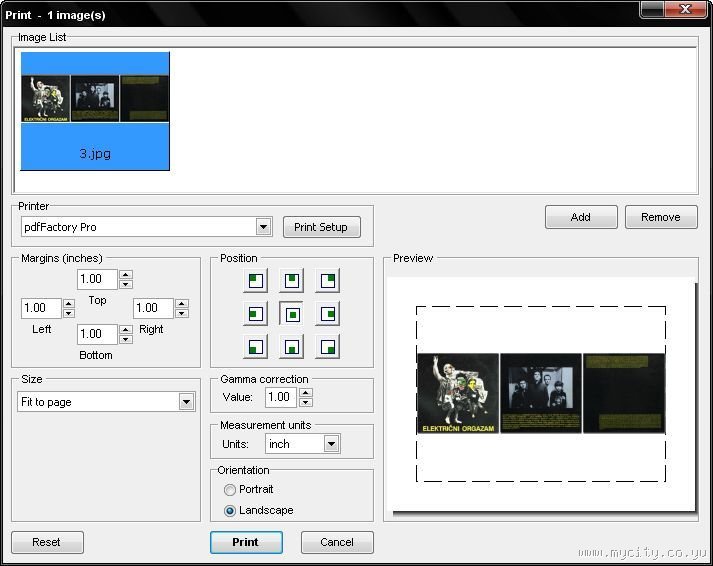This screenshot has height=566, width=713.
Task: Open the Size Fit to page dropdown
Action: point(186,402)
